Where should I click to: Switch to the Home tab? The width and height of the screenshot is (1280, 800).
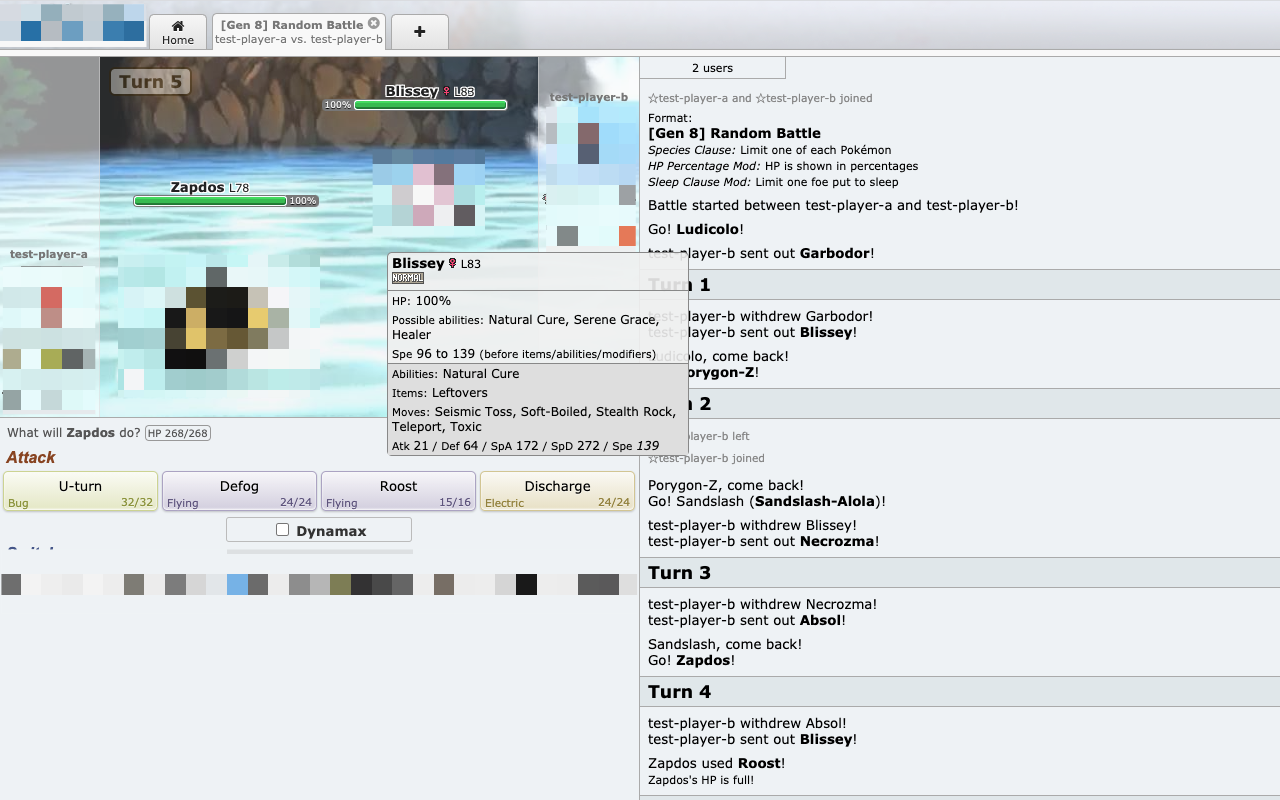(x=178, y=31)
